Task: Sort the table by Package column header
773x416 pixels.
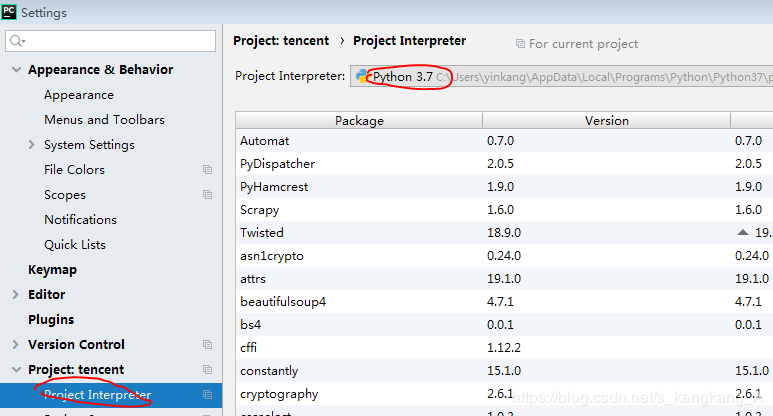Action: tap(359, 120)
